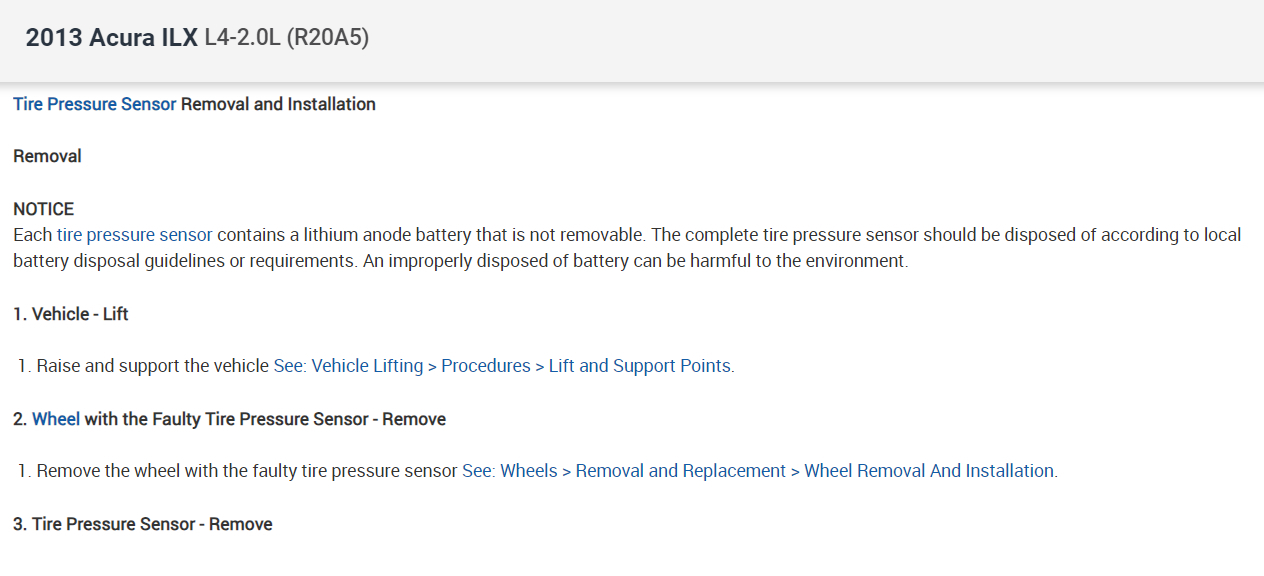
Task: Click the 'Raise and support the vehicle' step text
Action: (152, 366)
